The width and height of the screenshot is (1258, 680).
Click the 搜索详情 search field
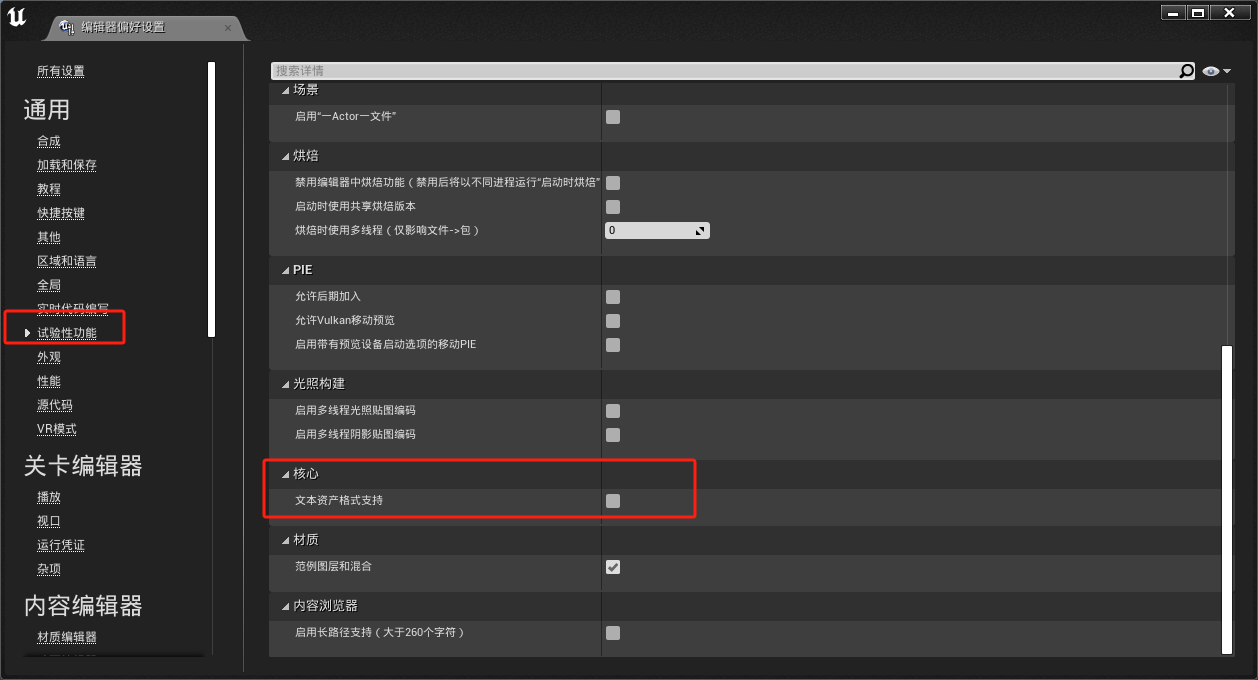coord(720,71)
